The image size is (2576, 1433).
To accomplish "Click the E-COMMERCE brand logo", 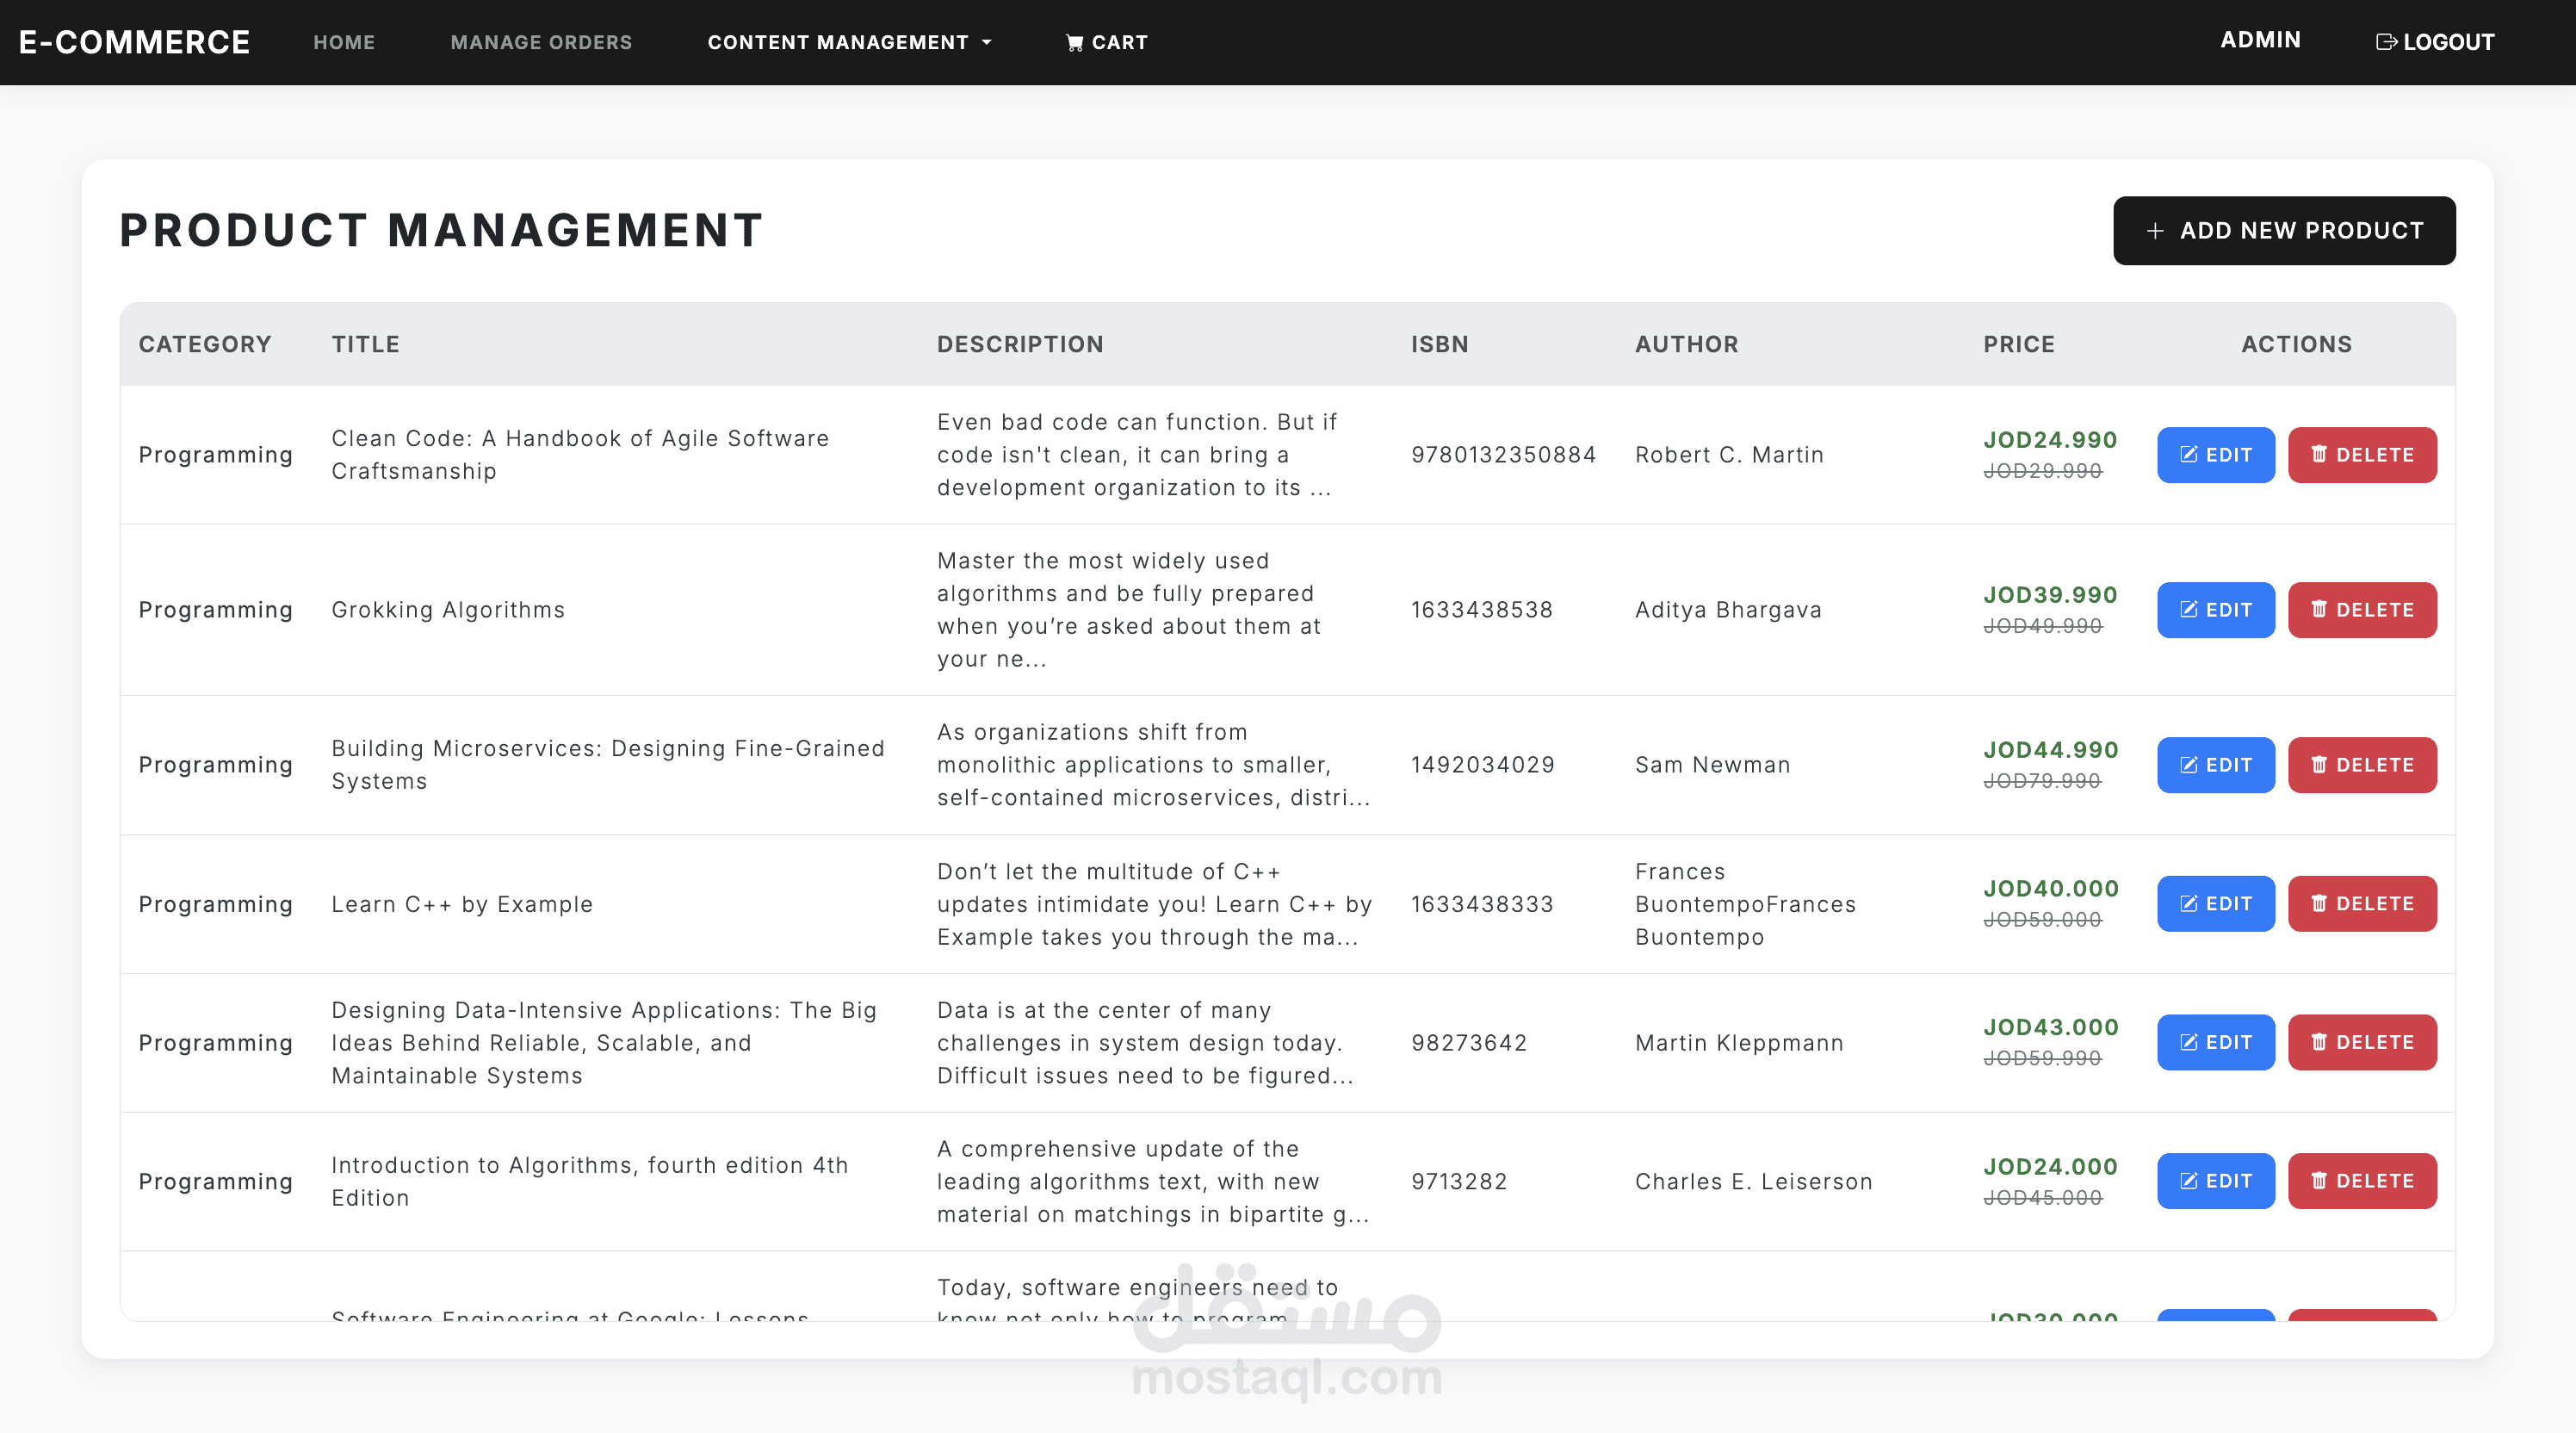I will pos(134,42).
